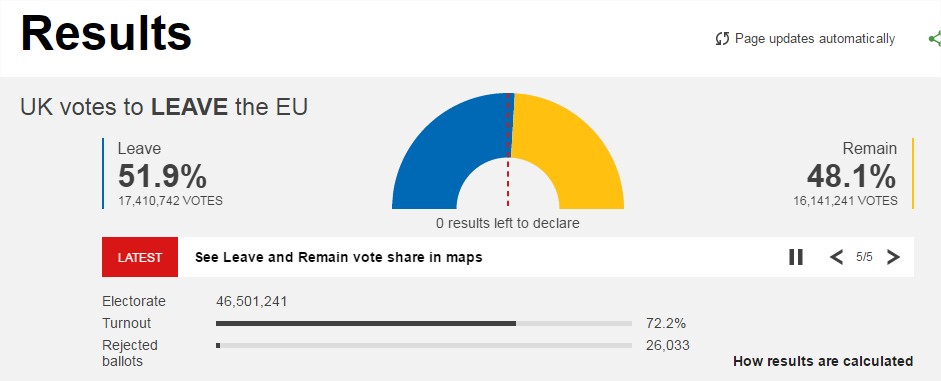Pause the latest news ticker
Viewport: 941px width, 381px height.
click(796, 257)
